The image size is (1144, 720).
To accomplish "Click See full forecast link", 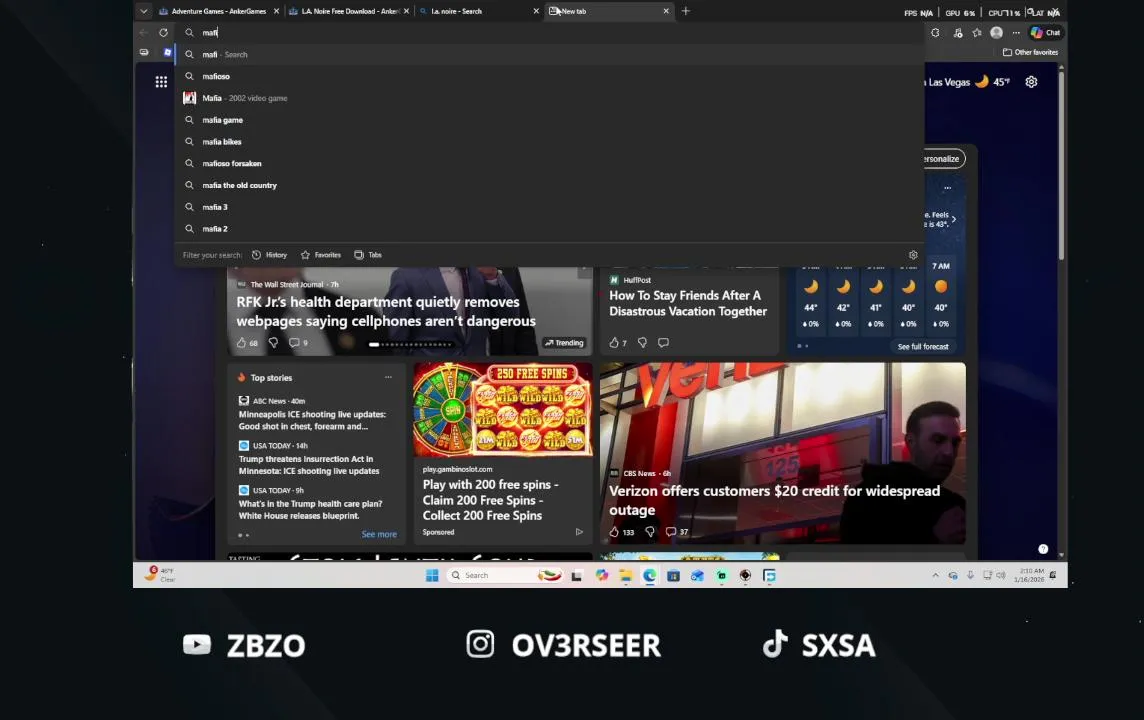I will (x=923, y=347).
